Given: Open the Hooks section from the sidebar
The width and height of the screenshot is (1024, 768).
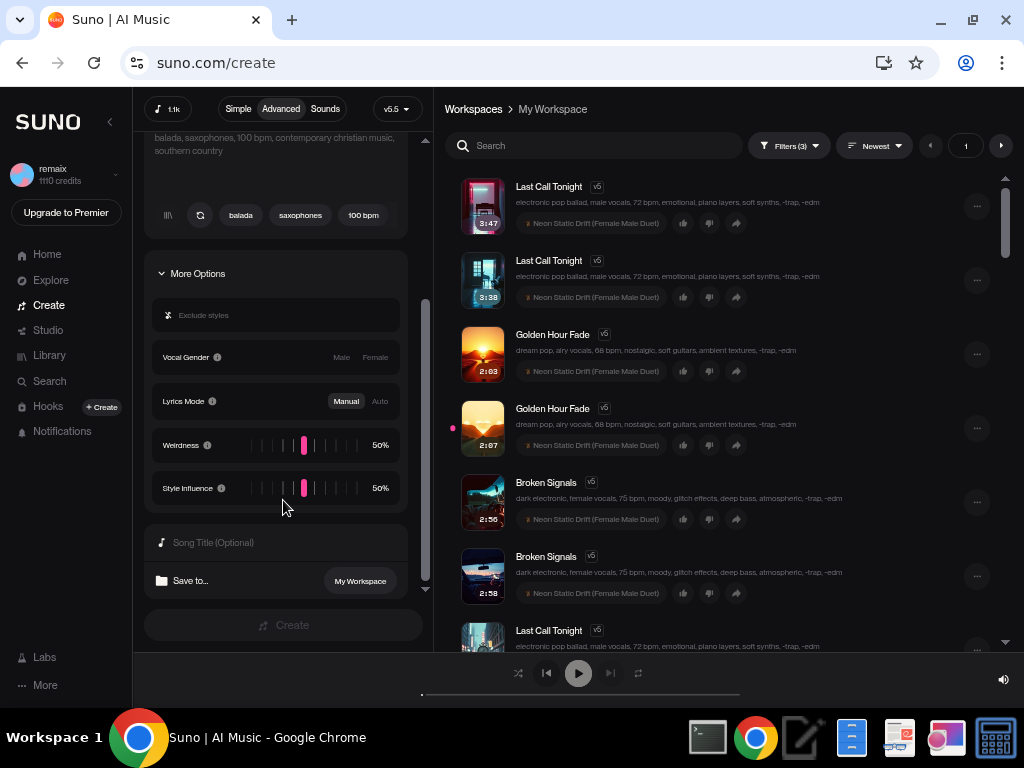Looking at the screenshot, I should tap(47, 406).
